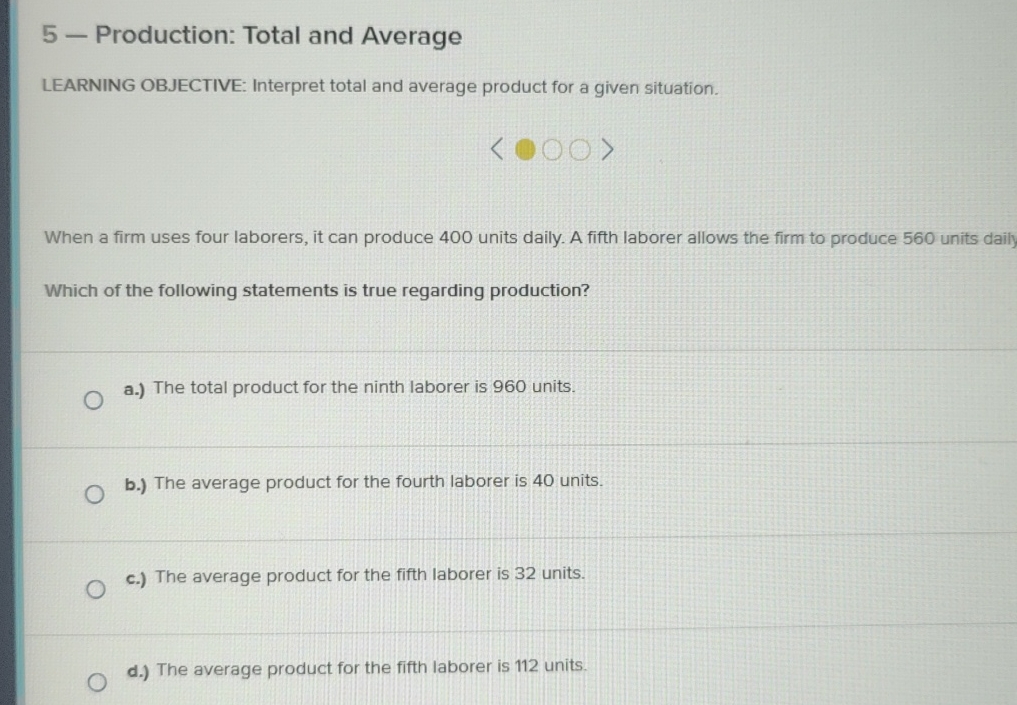1017x705 pixels.
Task: Navigate to the next question using the right chevron
Action: pyautogui.click(x=608, y=150)
